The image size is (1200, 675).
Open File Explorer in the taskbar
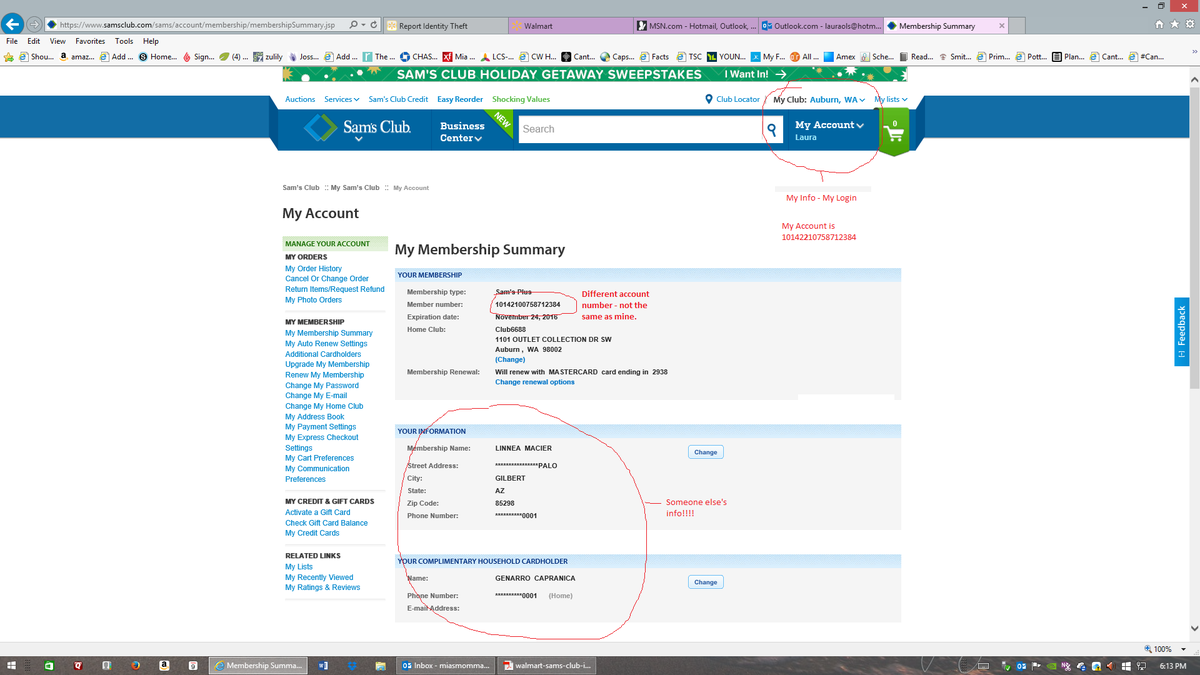(380, 665)
